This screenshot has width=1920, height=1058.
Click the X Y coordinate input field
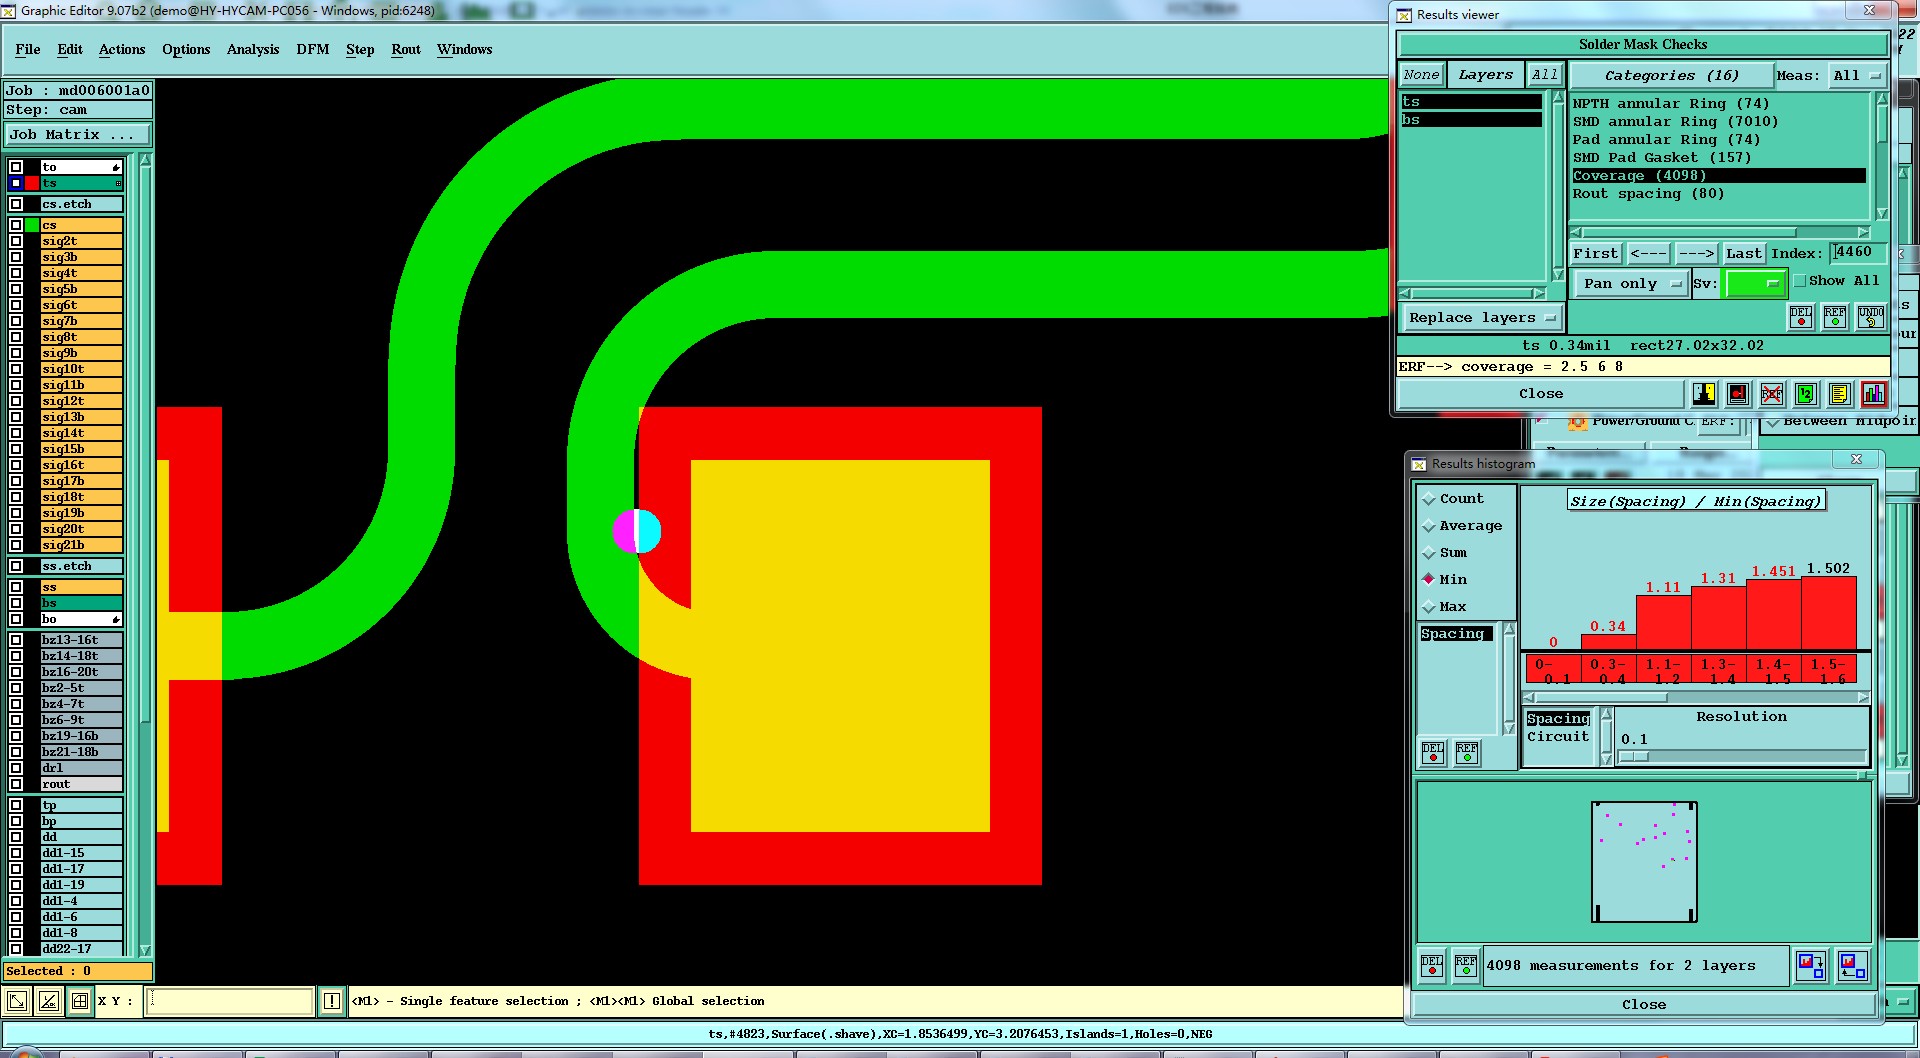230,1001
